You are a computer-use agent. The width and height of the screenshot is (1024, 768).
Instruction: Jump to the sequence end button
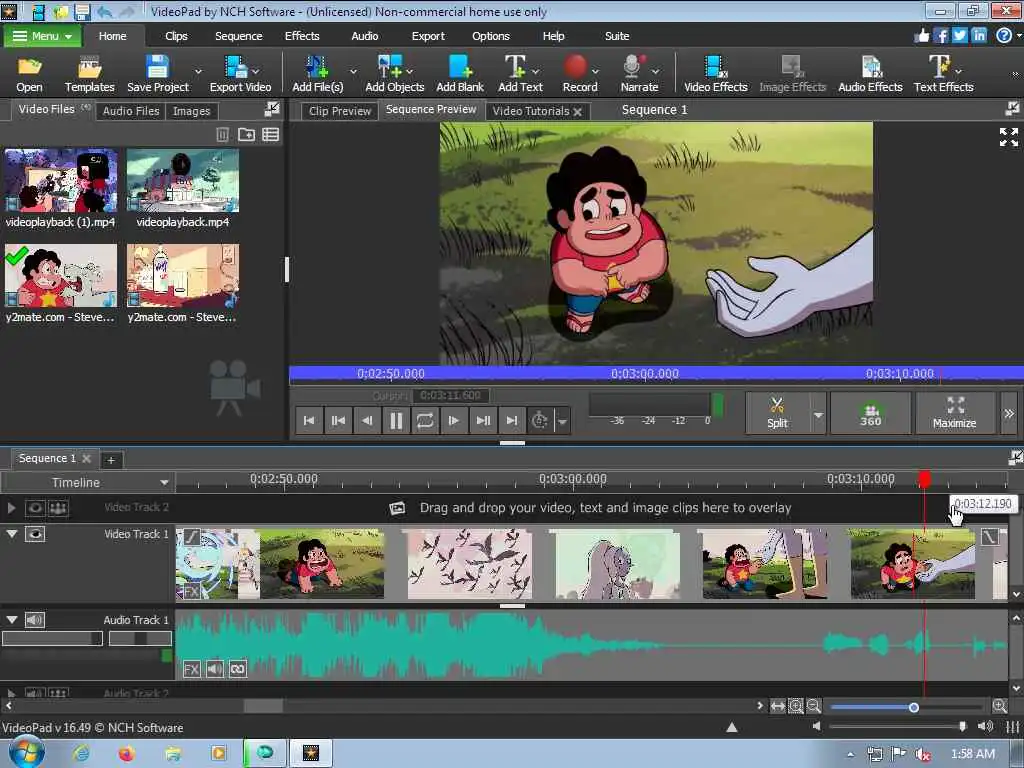(511, 421)
